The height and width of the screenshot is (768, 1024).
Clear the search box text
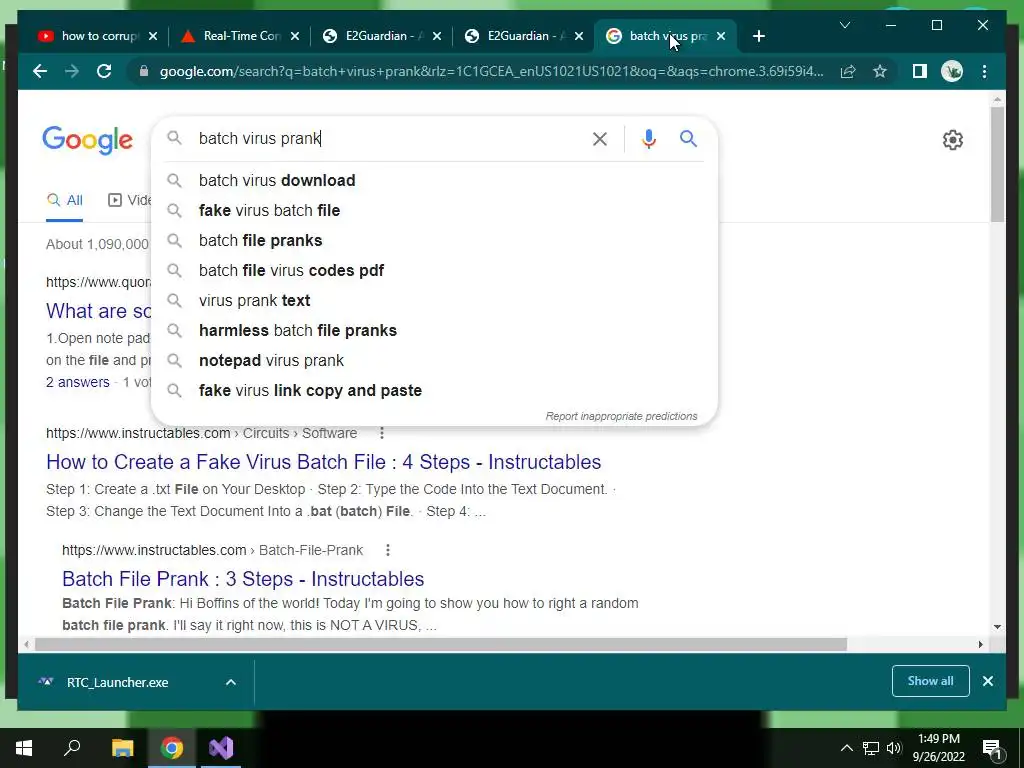(x=600, y=139)
